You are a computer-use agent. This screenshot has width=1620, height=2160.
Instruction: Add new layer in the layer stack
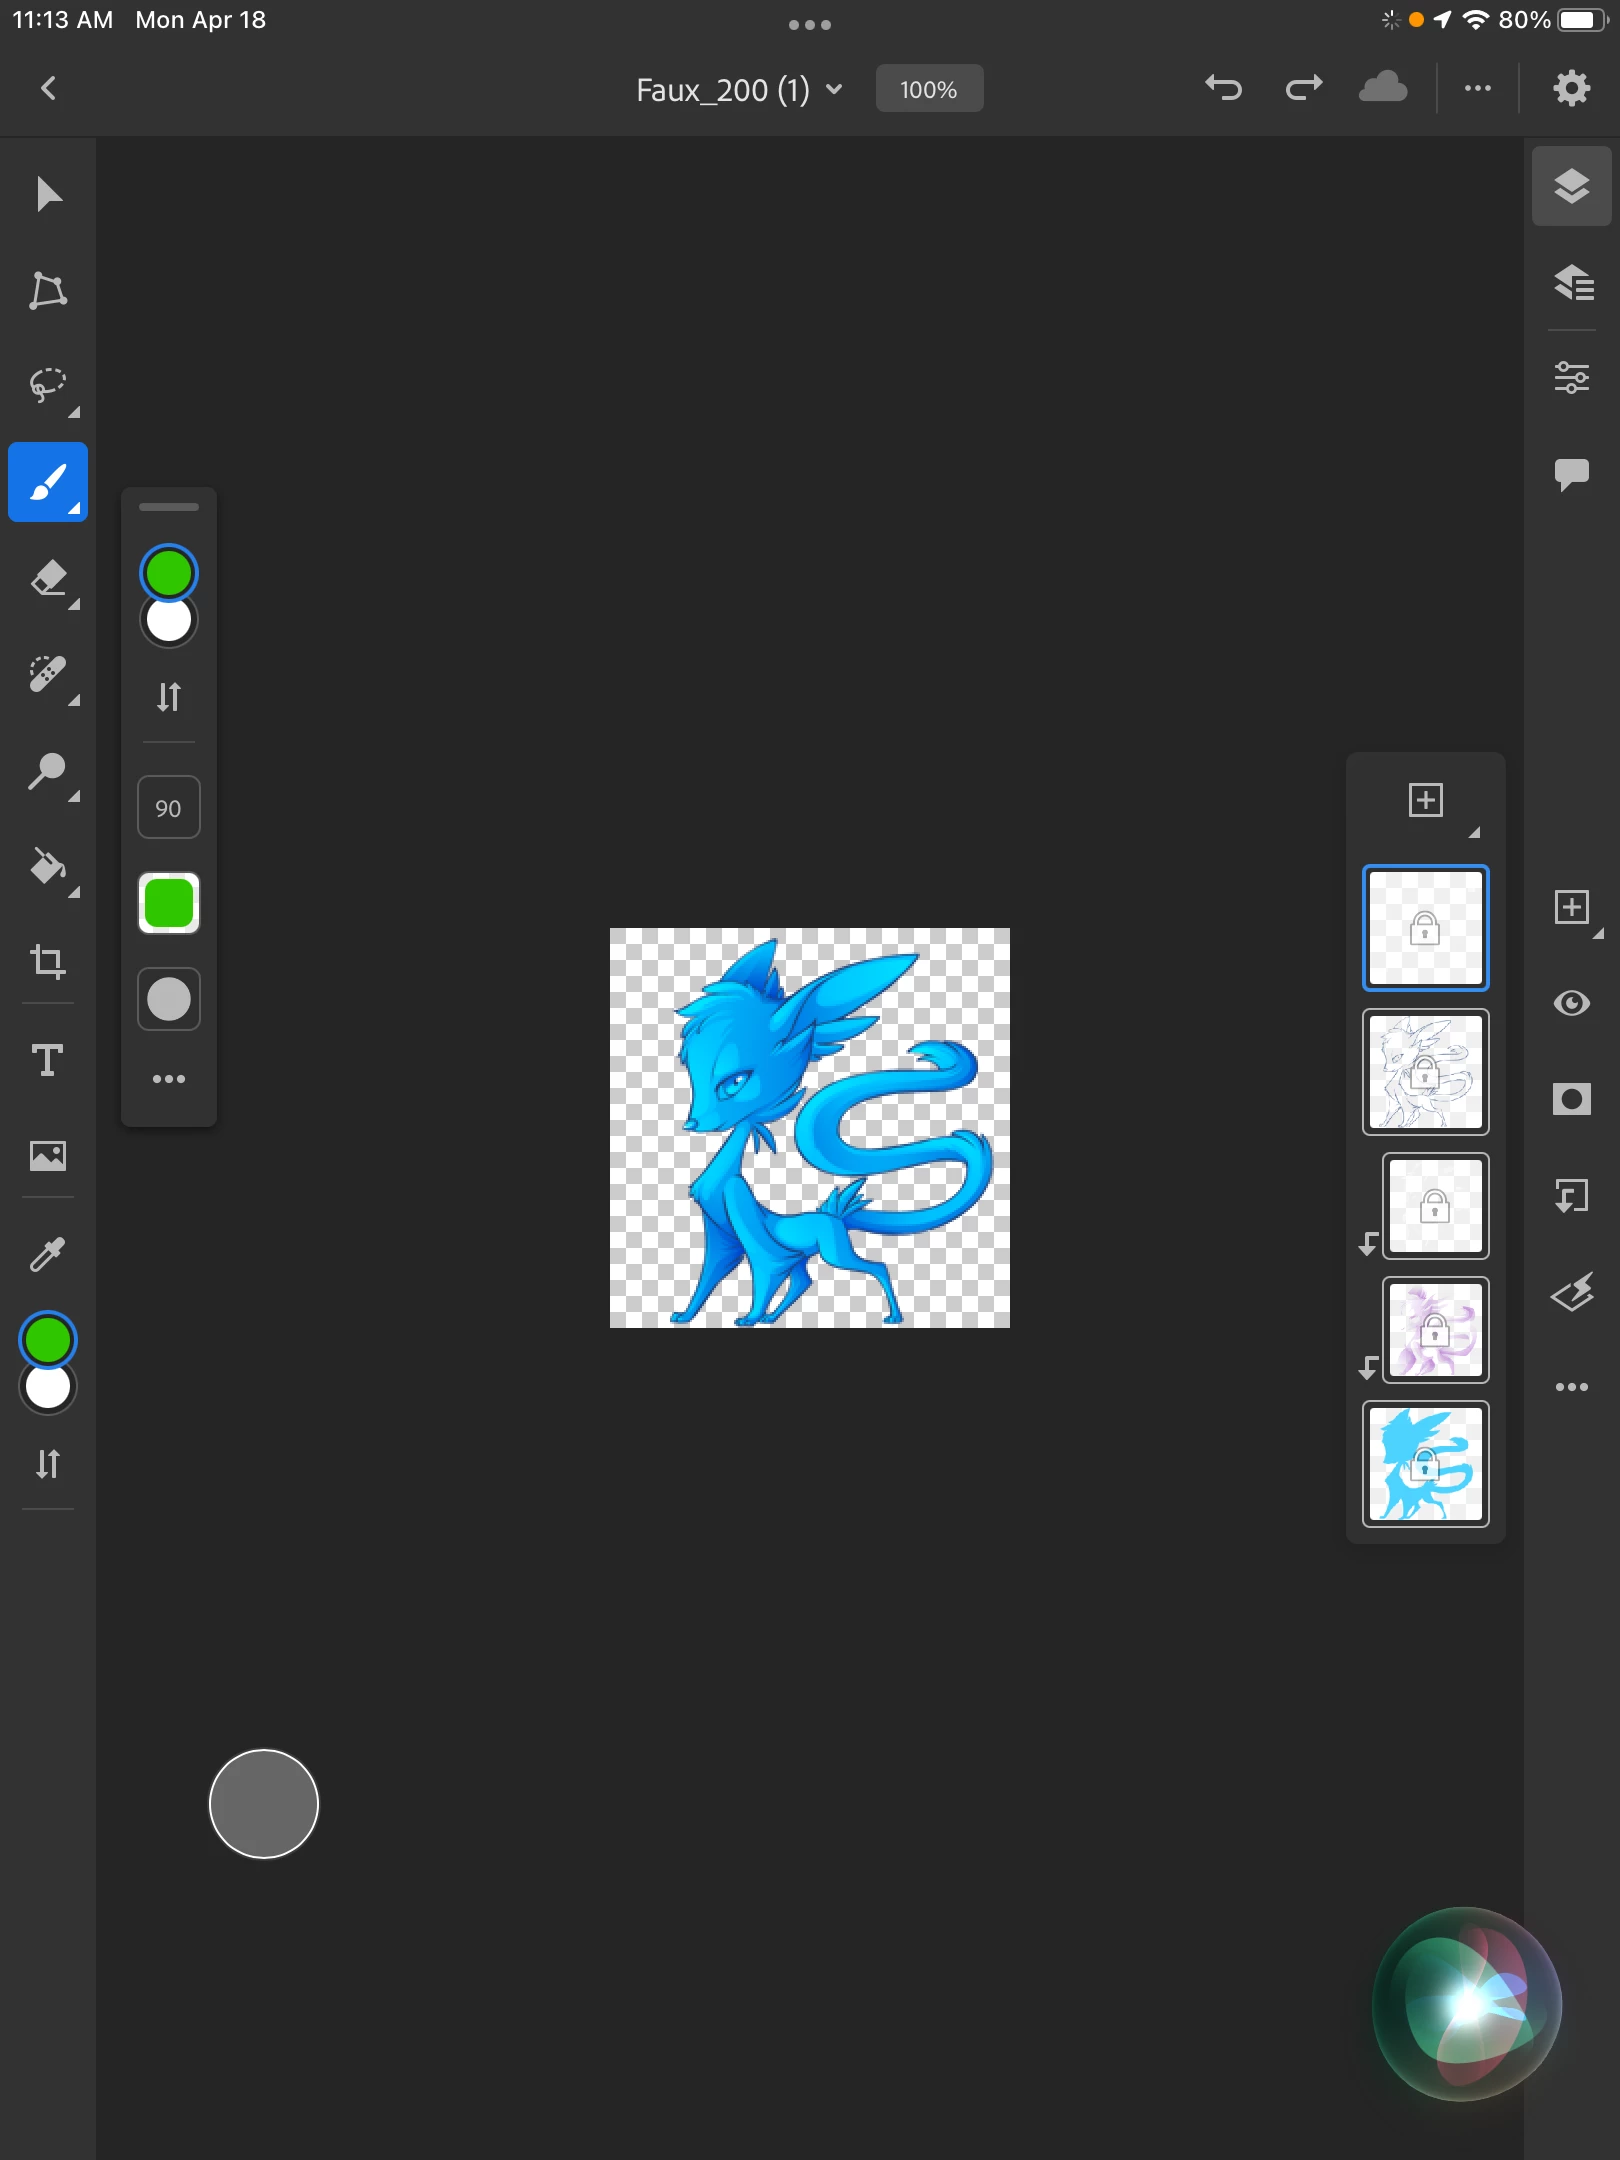(1426, 800)
